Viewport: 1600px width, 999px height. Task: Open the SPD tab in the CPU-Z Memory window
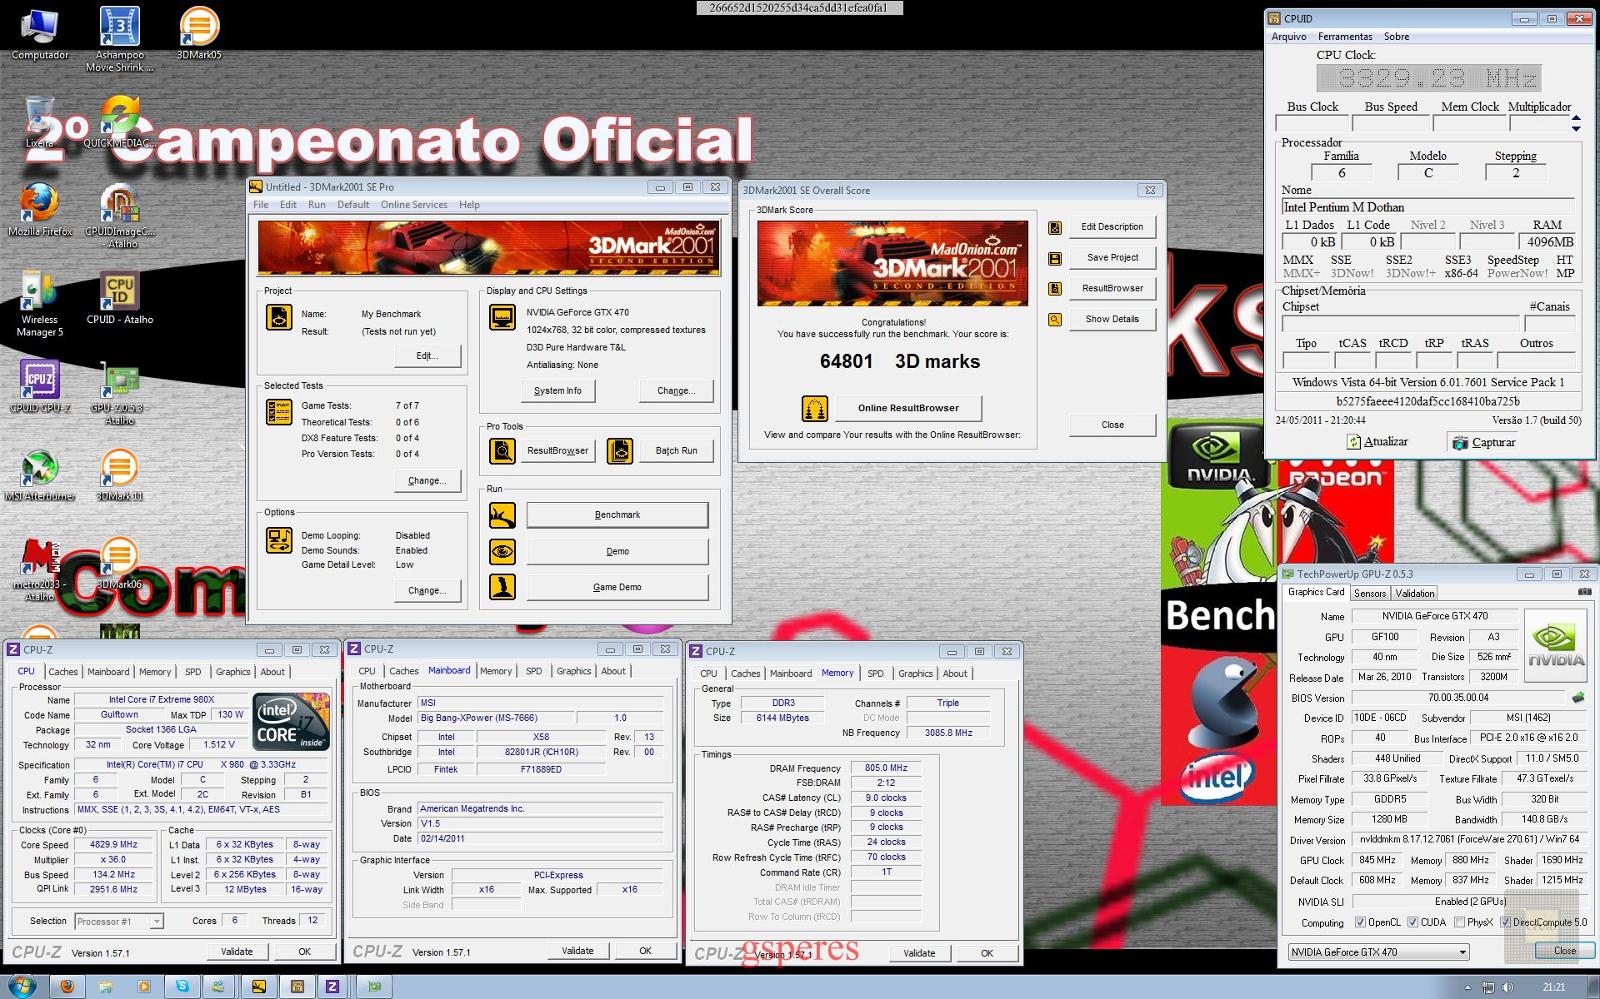pyautogui.click(x=876, y=674)
